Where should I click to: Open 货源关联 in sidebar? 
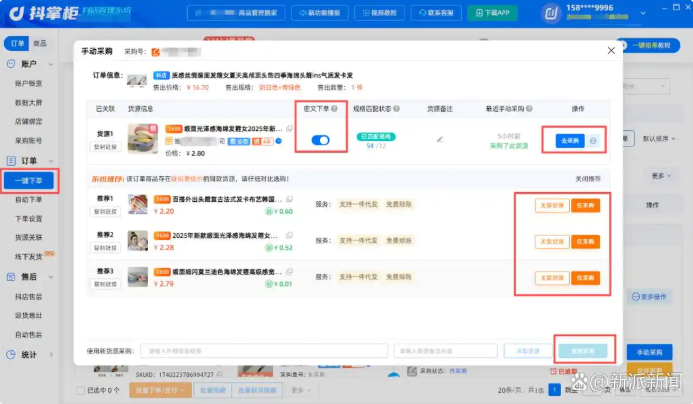coord(29,237)
